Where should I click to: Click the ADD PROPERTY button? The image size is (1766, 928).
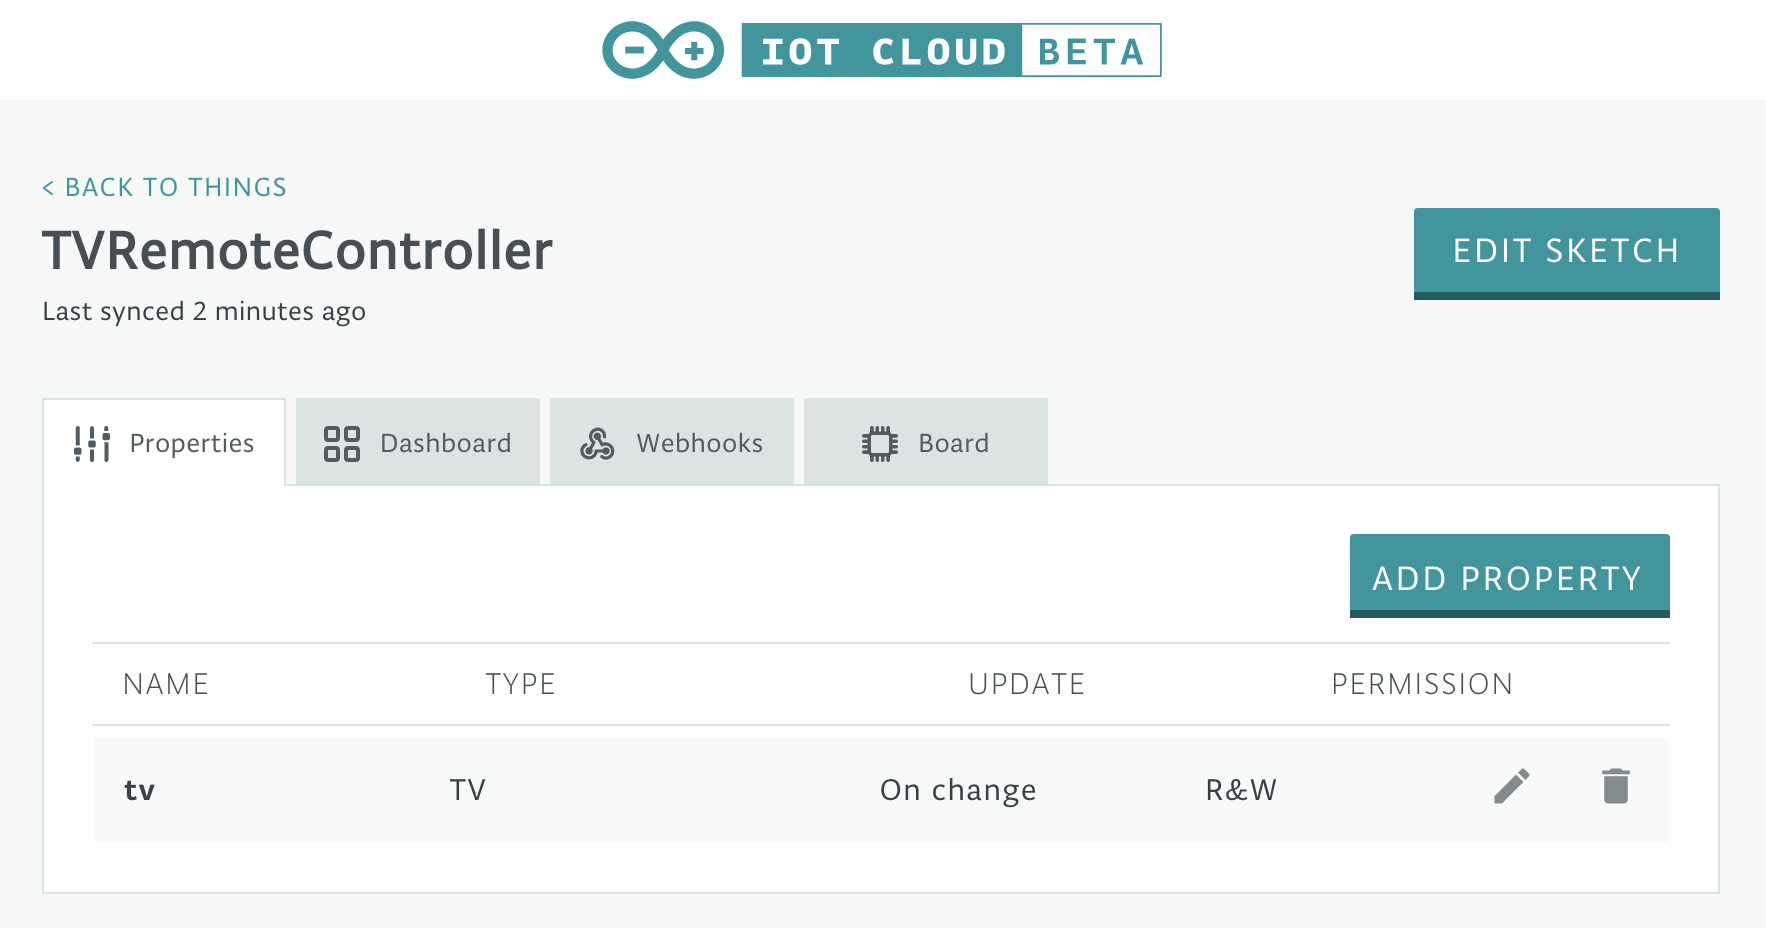pos(1507,576)
